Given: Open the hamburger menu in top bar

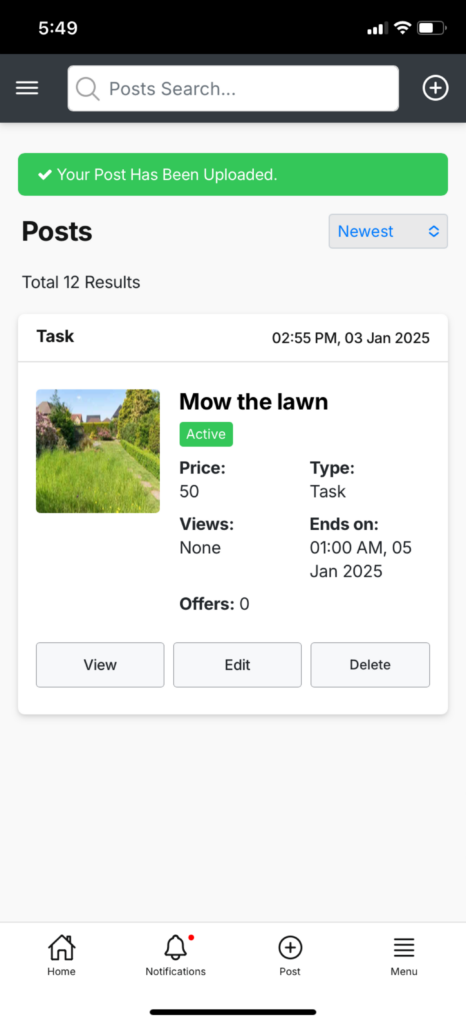Looking at the screenshot, I should point(27,88).
